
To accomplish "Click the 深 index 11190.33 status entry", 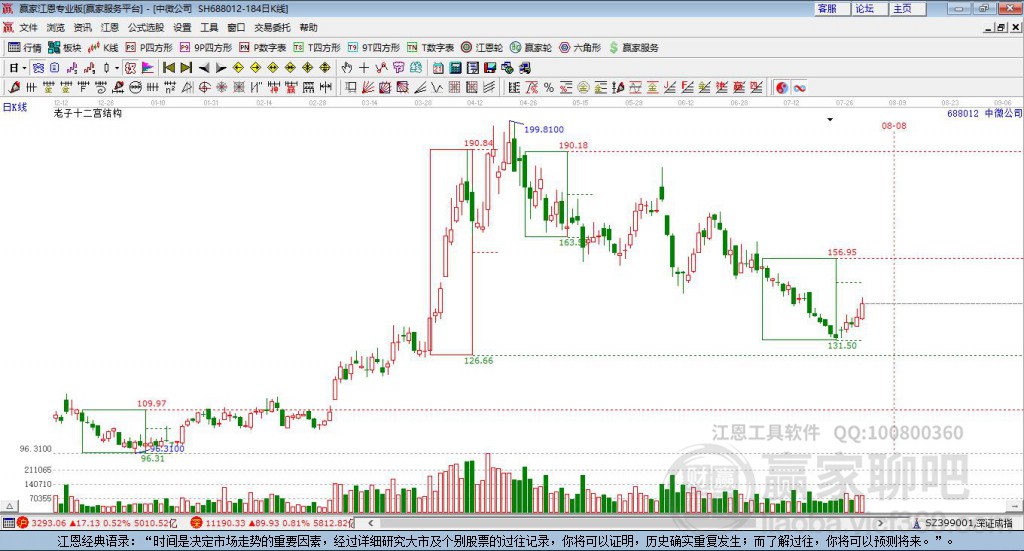I will [x=272, y=523].
